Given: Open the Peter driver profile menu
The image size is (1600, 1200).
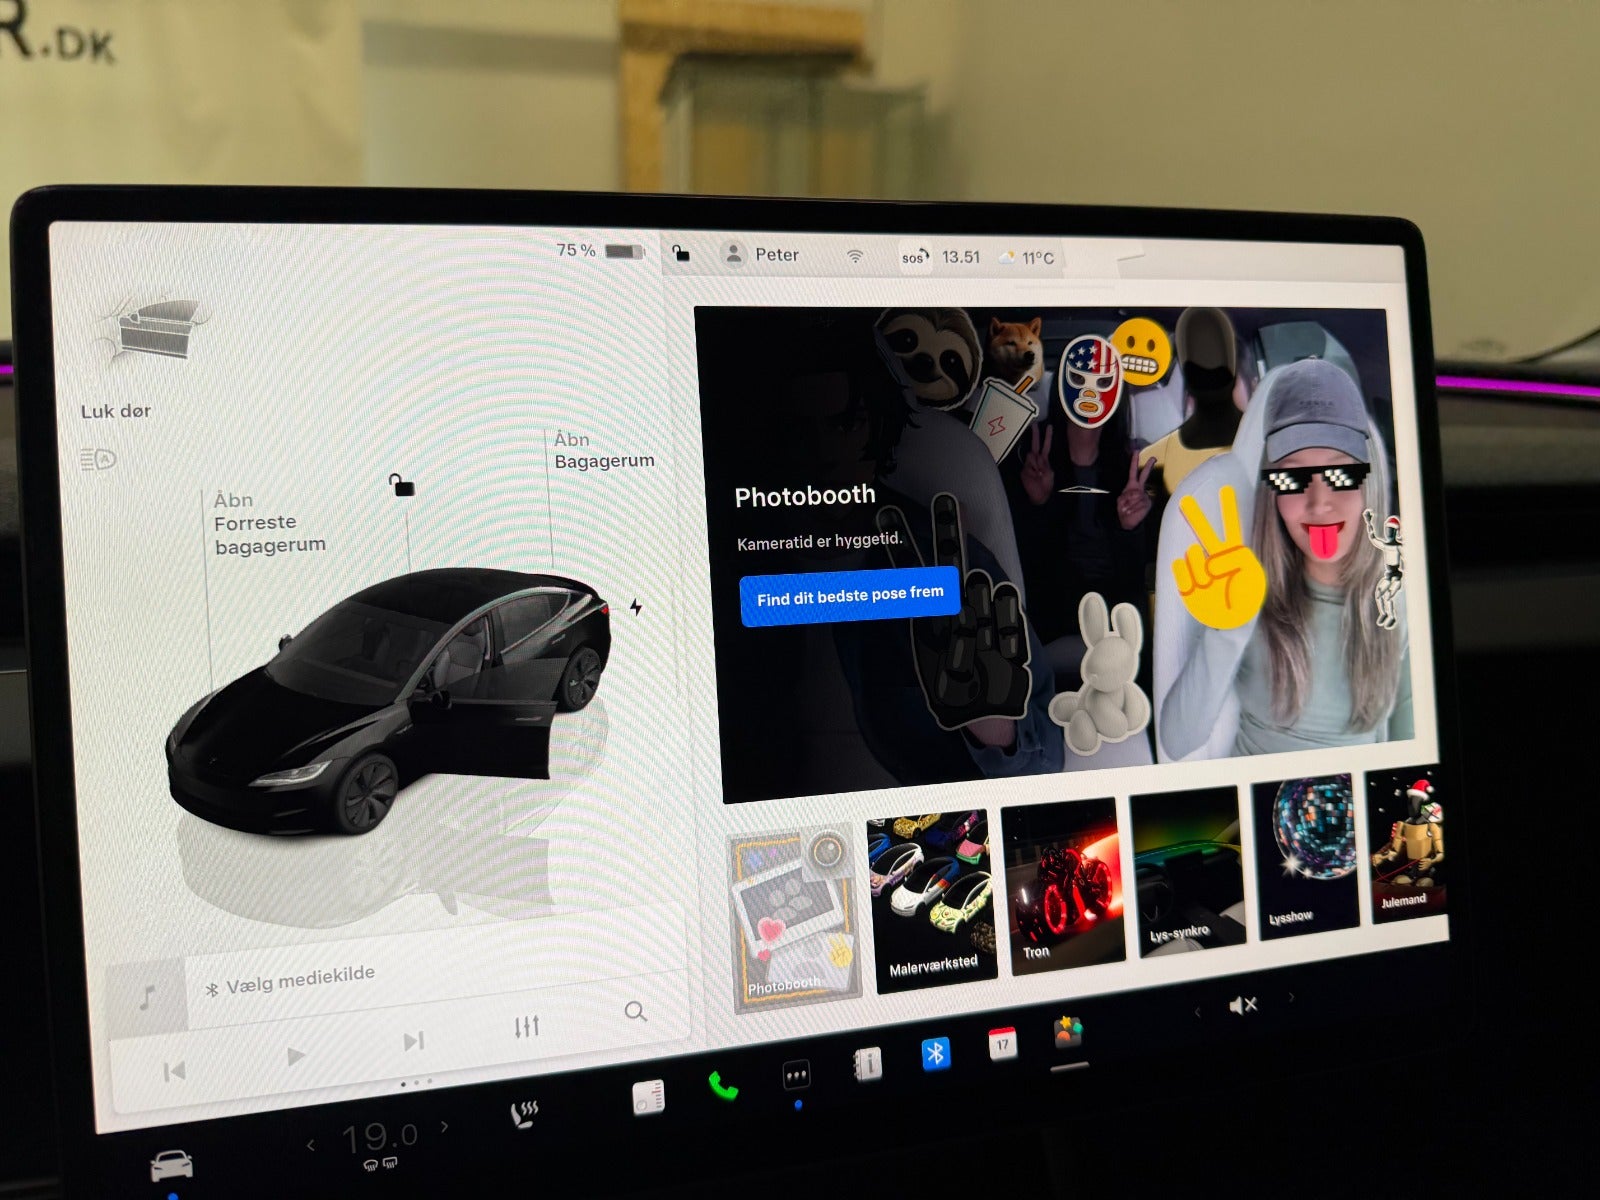Looking at the screenshot, I should 762,255.
